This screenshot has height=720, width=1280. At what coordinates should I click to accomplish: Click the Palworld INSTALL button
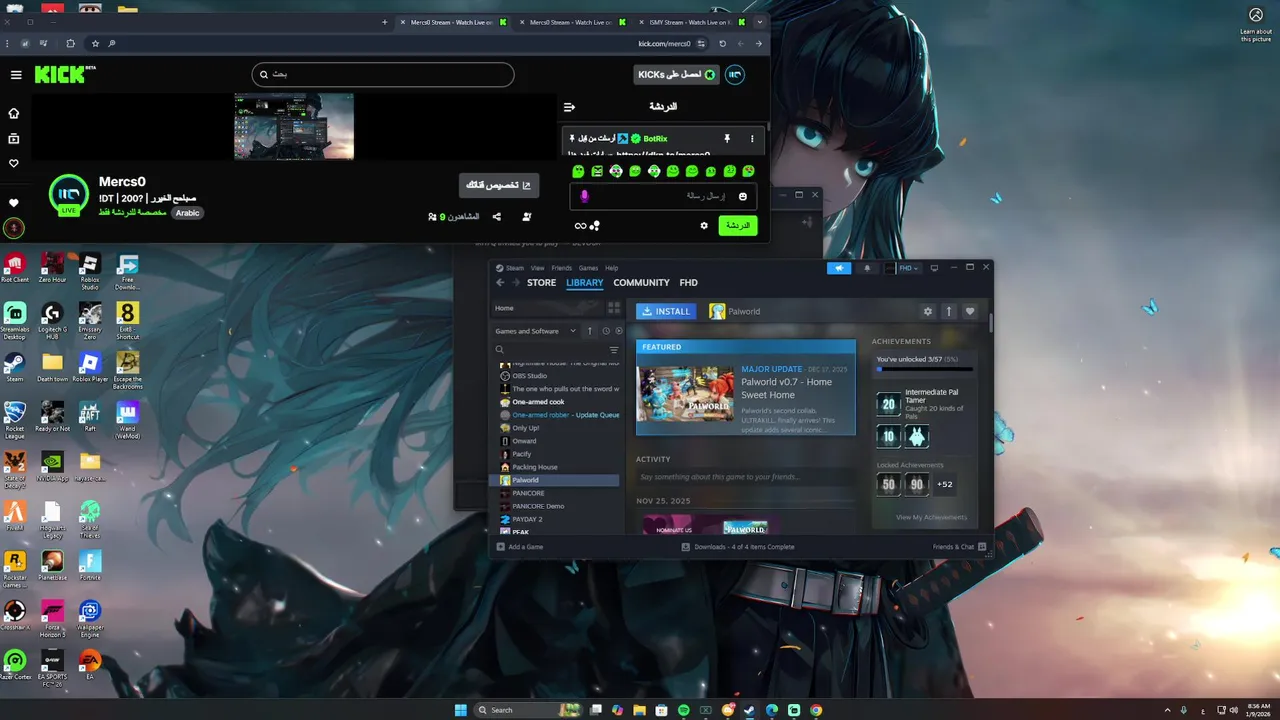[x=666, y=311]
